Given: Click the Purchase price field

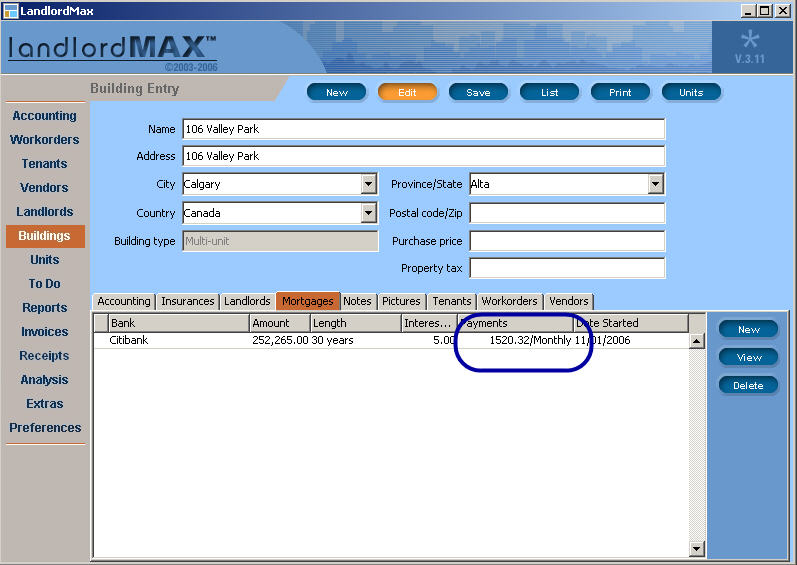Looking at the screenshot, I should coord(567,241).
